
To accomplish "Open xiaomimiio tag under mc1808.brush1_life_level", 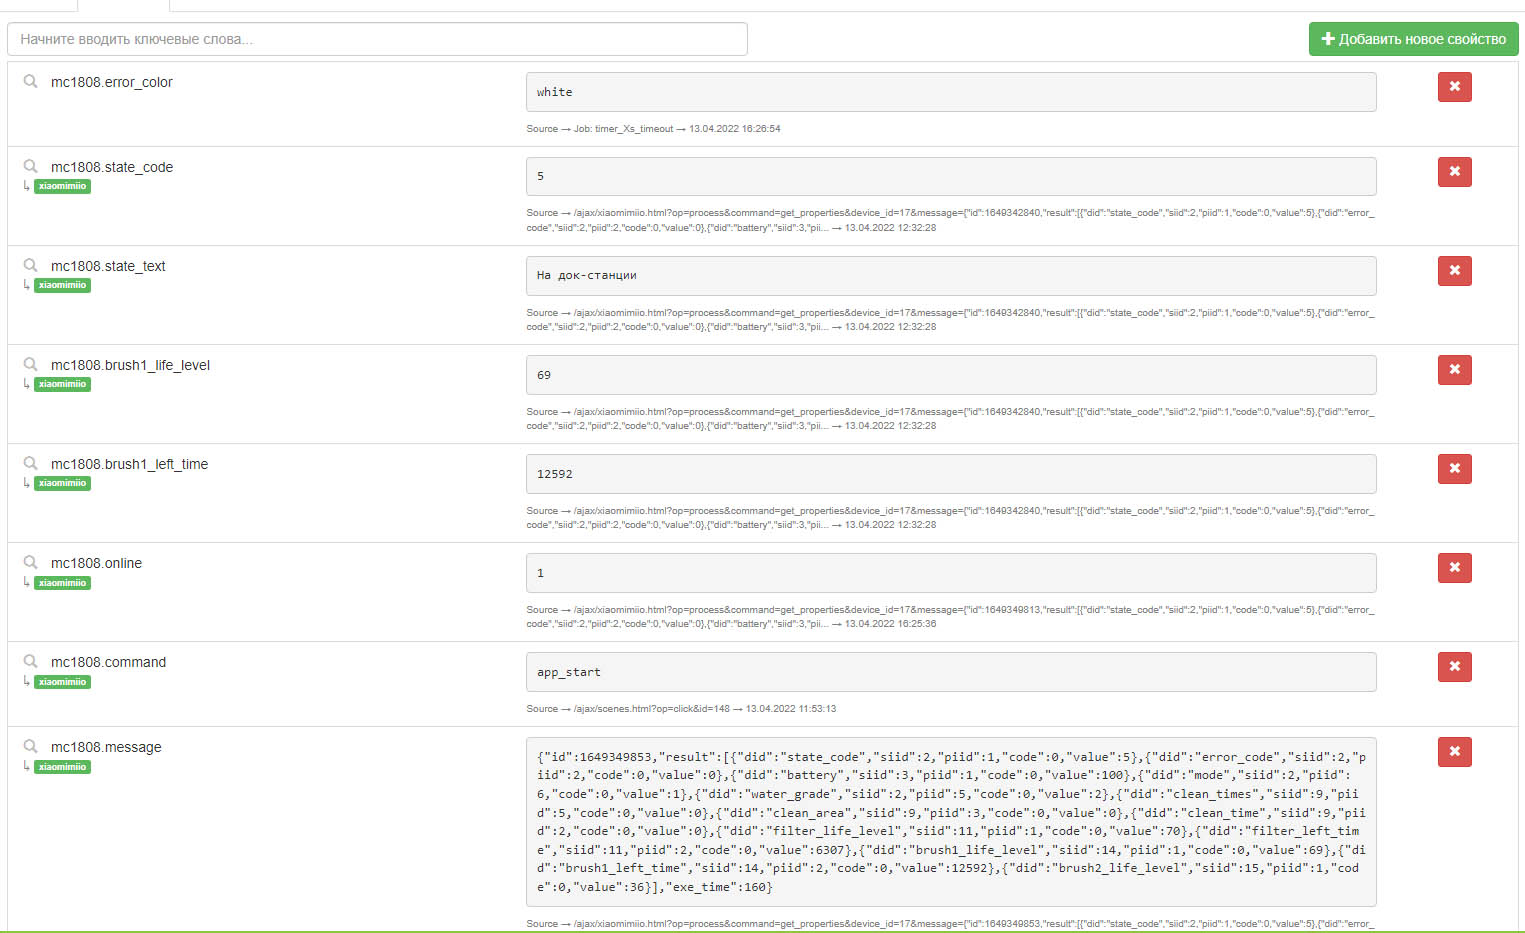I will tap(62, 384).
